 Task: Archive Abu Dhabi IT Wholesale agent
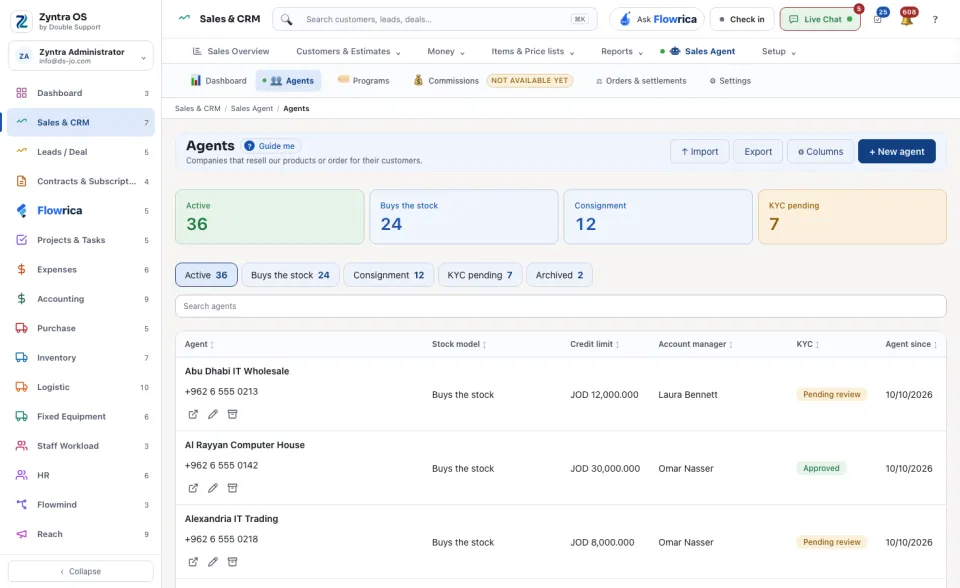click(232, 415)
